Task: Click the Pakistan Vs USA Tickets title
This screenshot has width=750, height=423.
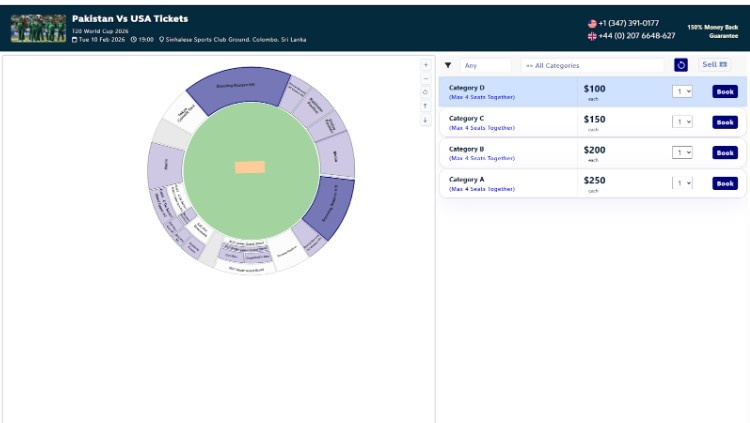Action: click(x=130, y=19)
